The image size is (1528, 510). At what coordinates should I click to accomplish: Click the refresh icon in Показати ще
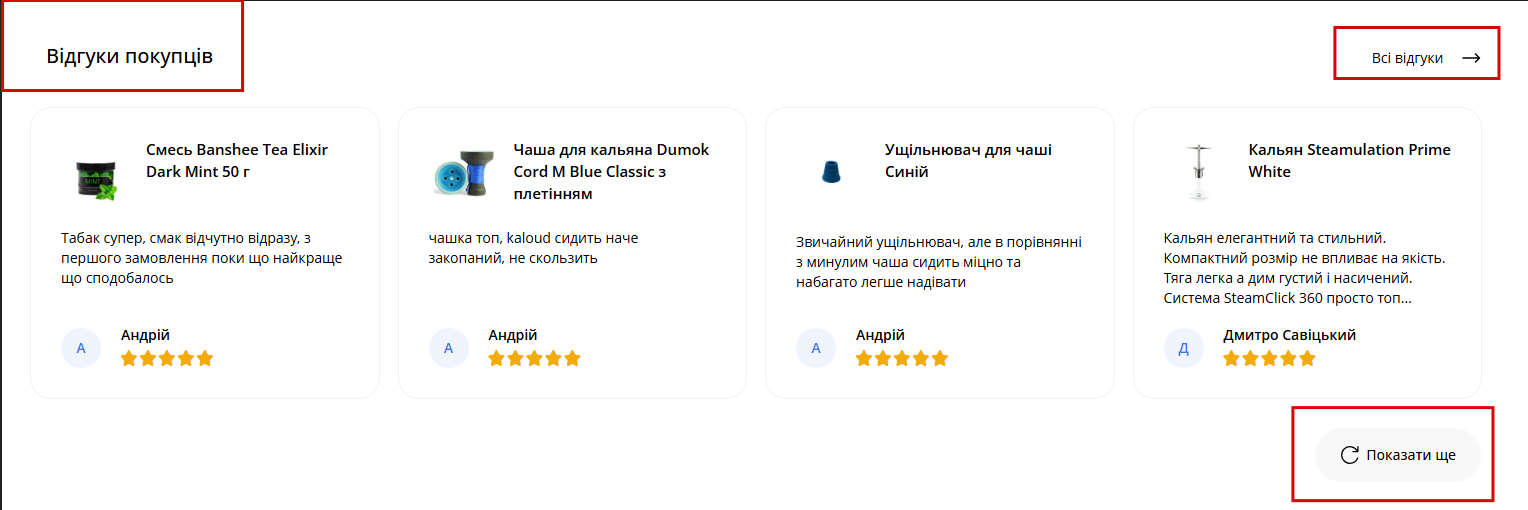click(1349, 455)
